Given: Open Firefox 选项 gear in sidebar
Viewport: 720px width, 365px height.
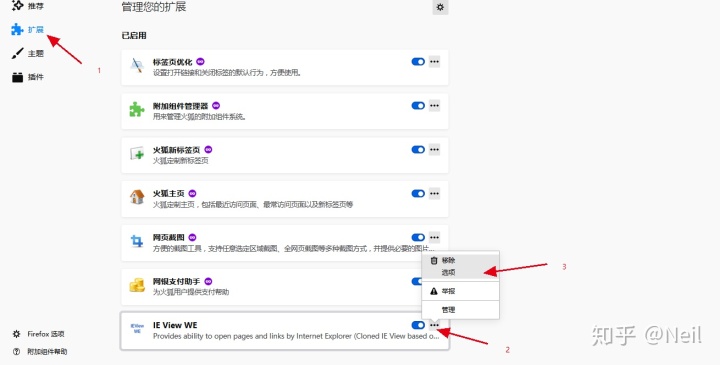Looking at the screenshot, I should (17, 334).
